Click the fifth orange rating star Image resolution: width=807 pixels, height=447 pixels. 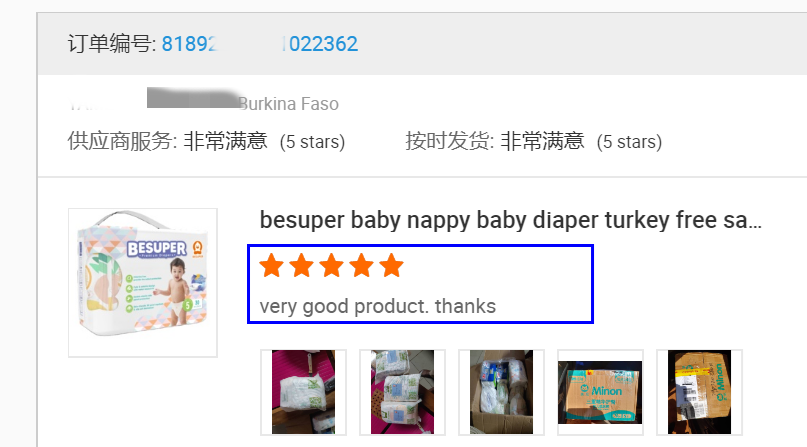coord(392,265)
